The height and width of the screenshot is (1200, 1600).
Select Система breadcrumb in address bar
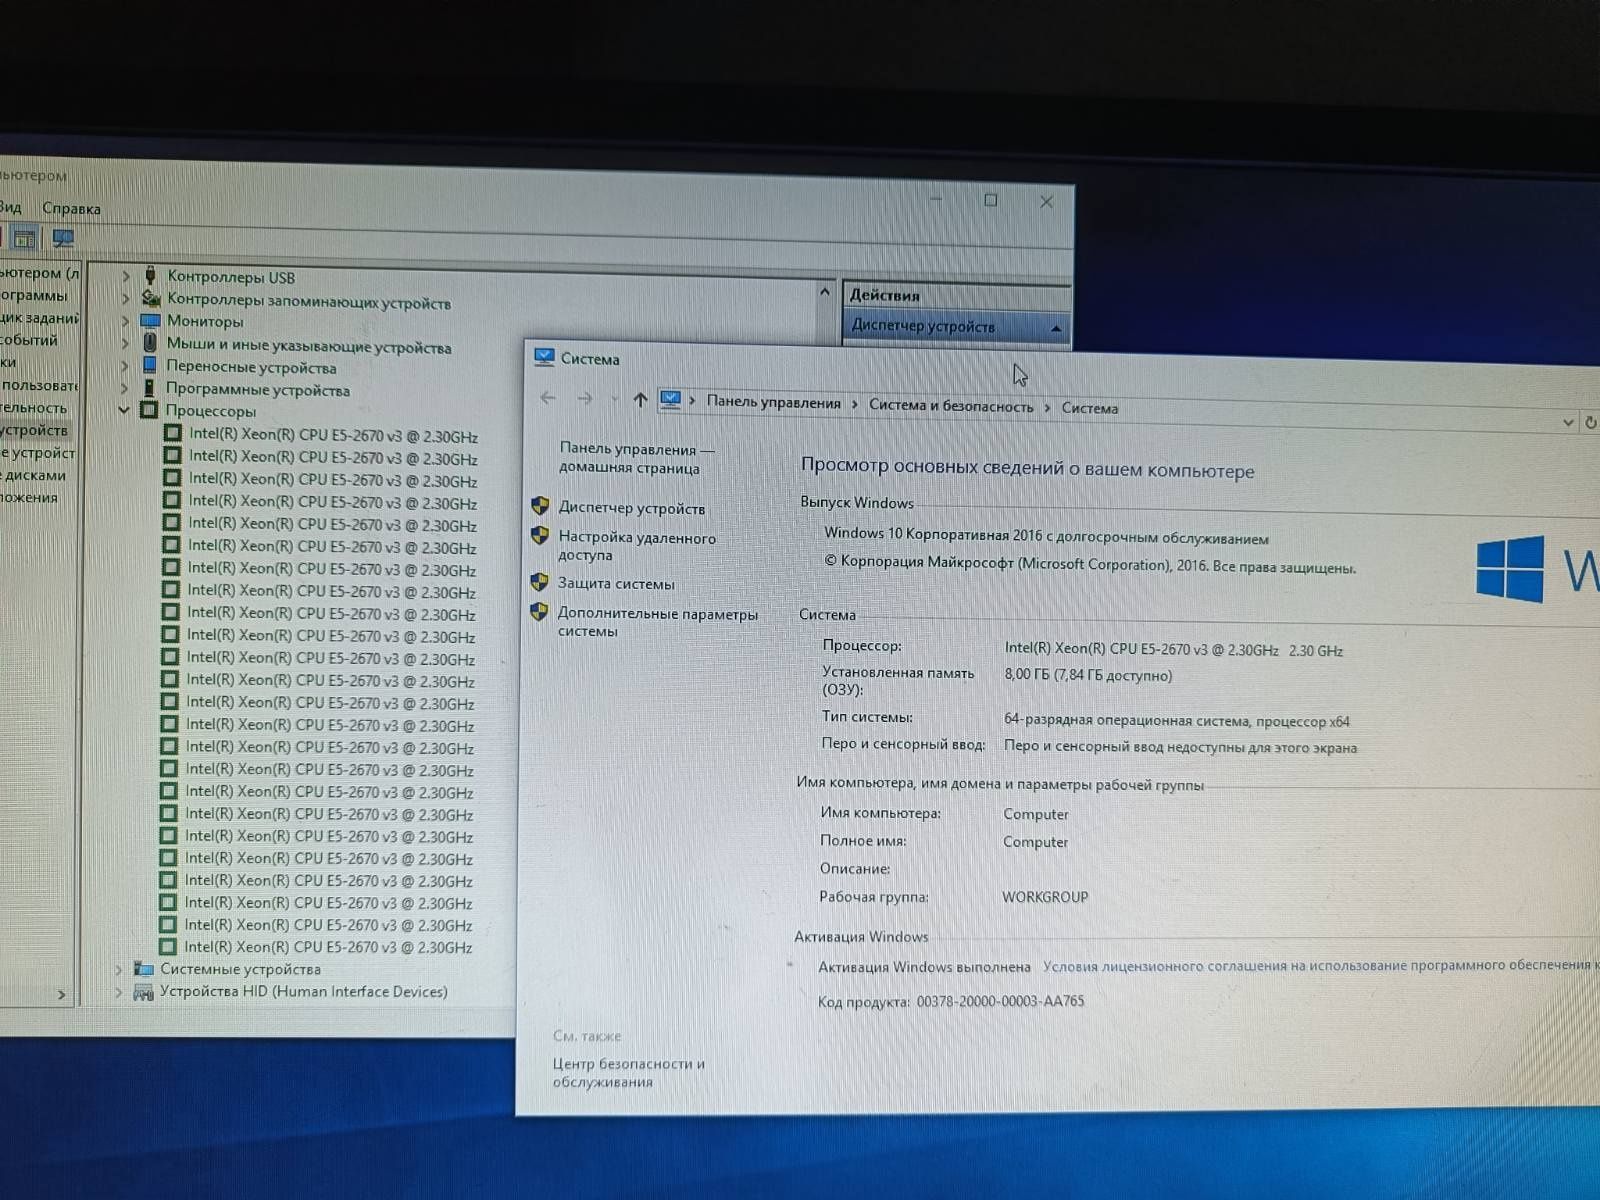click(x=1089, y=407)
